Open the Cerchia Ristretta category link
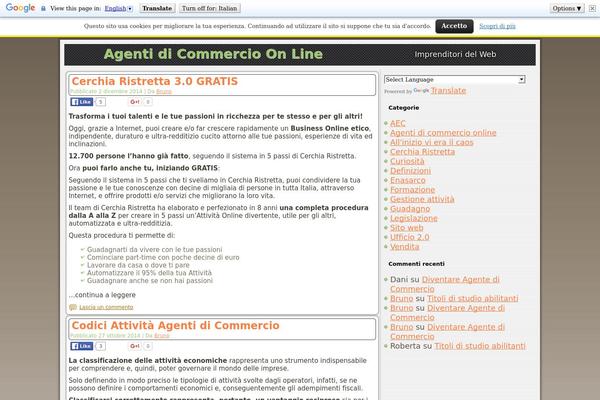This screenshot has height=400, width=600. 422,152
